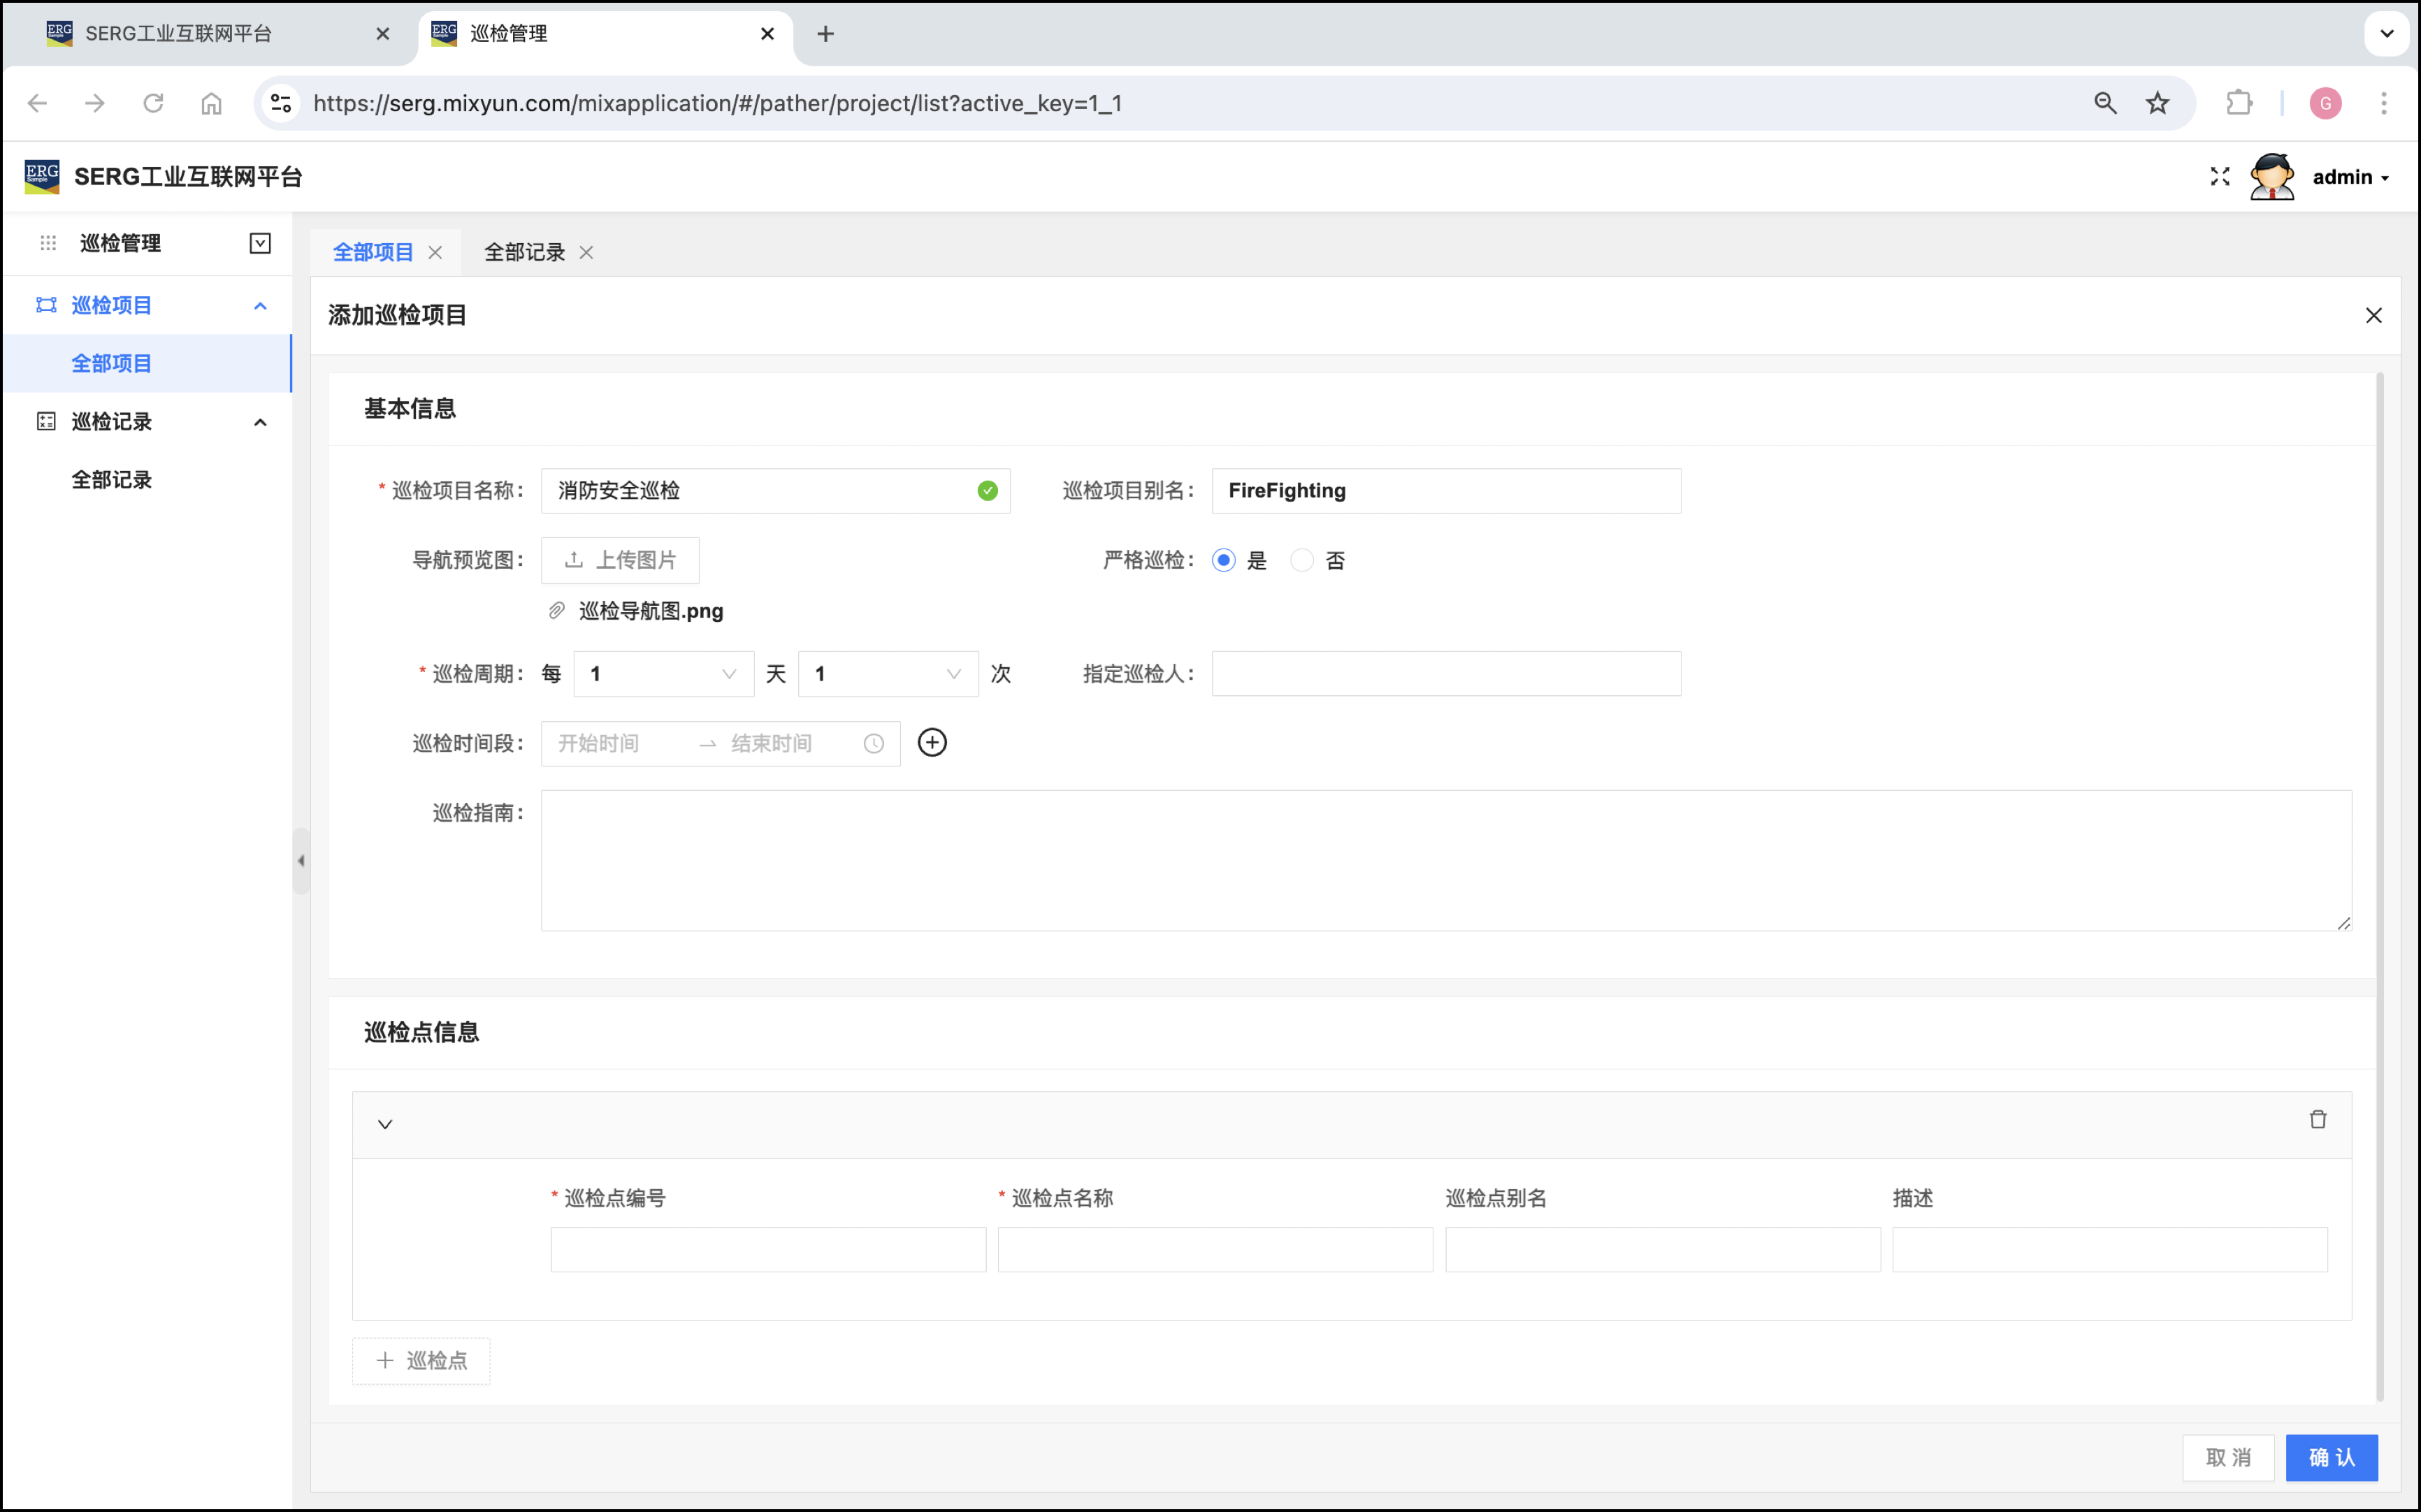Close the 添加巡检项目 panel with the X

(x=2373, y=316)
